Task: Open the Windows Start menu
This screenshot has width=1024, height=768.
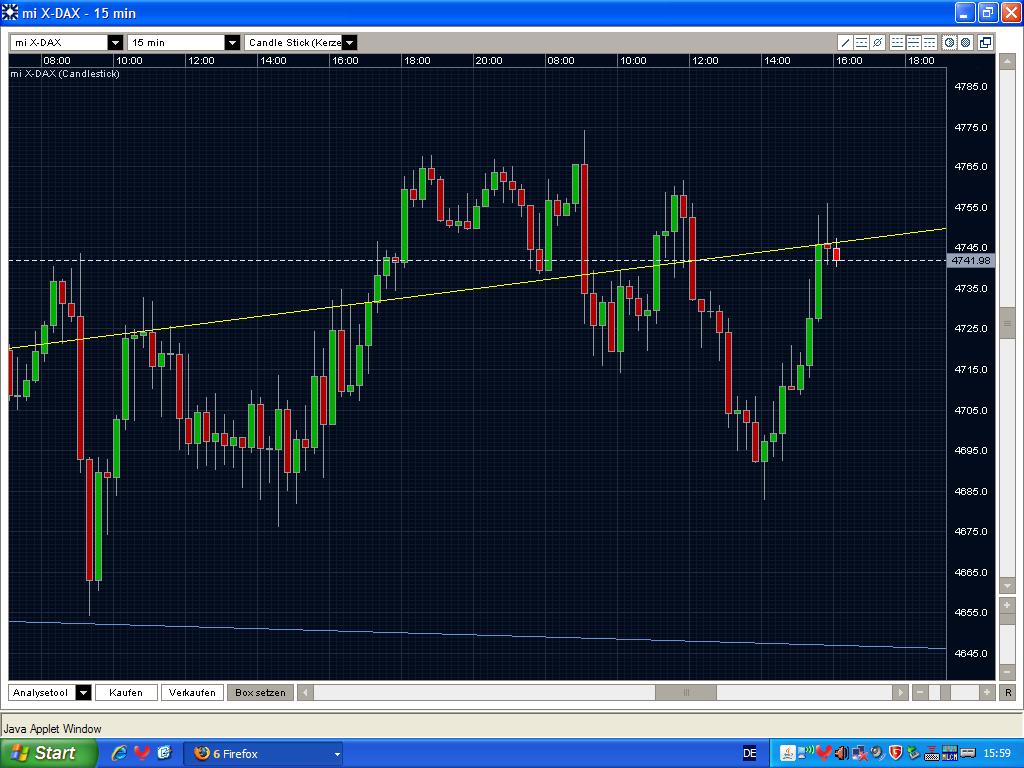Action: point(49,753)
